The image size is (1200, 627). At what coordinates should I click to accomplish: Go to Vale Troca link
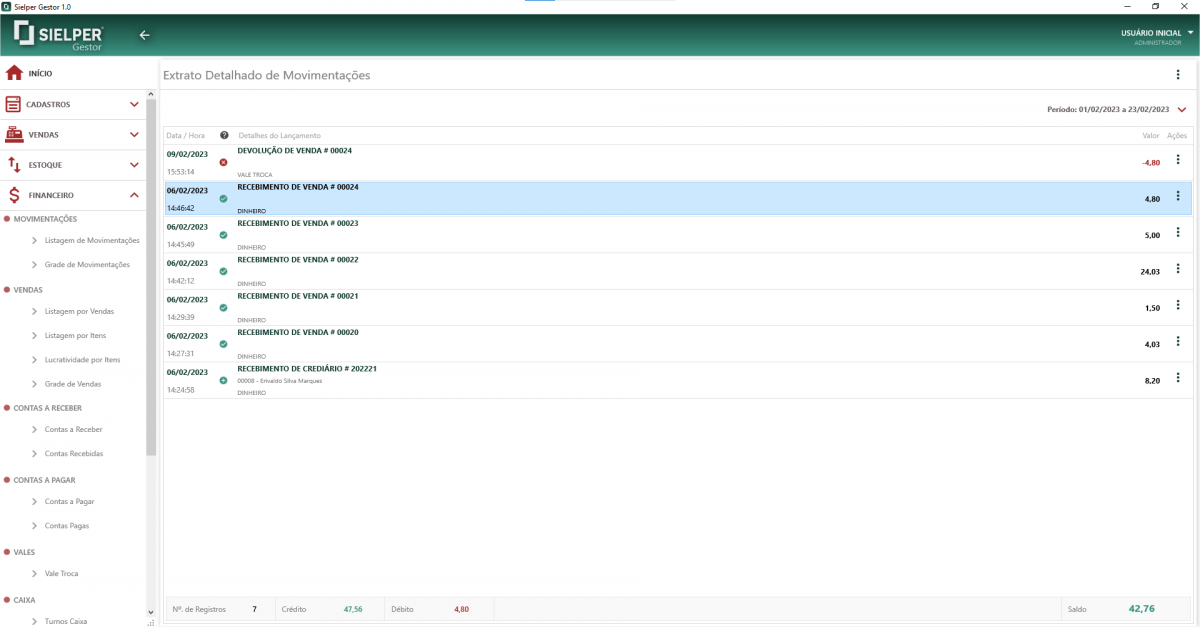click(61, 574)
